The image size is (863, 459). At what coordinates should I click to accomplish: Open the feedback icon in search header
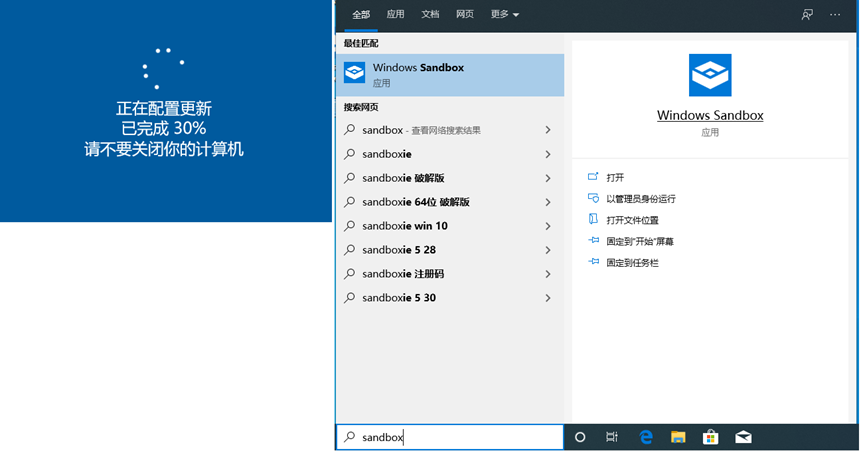pos(807,15)
